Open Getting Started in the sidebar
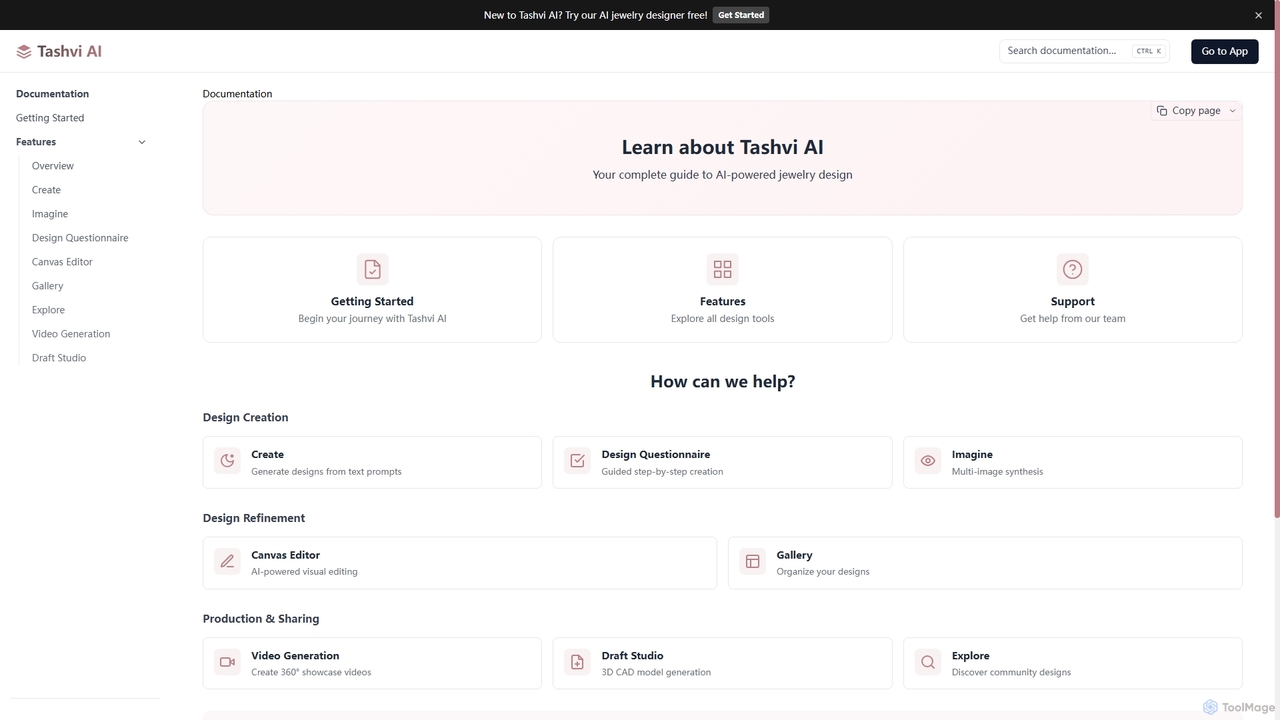This screenshot has width=1280, height=720. click(50, 118)
